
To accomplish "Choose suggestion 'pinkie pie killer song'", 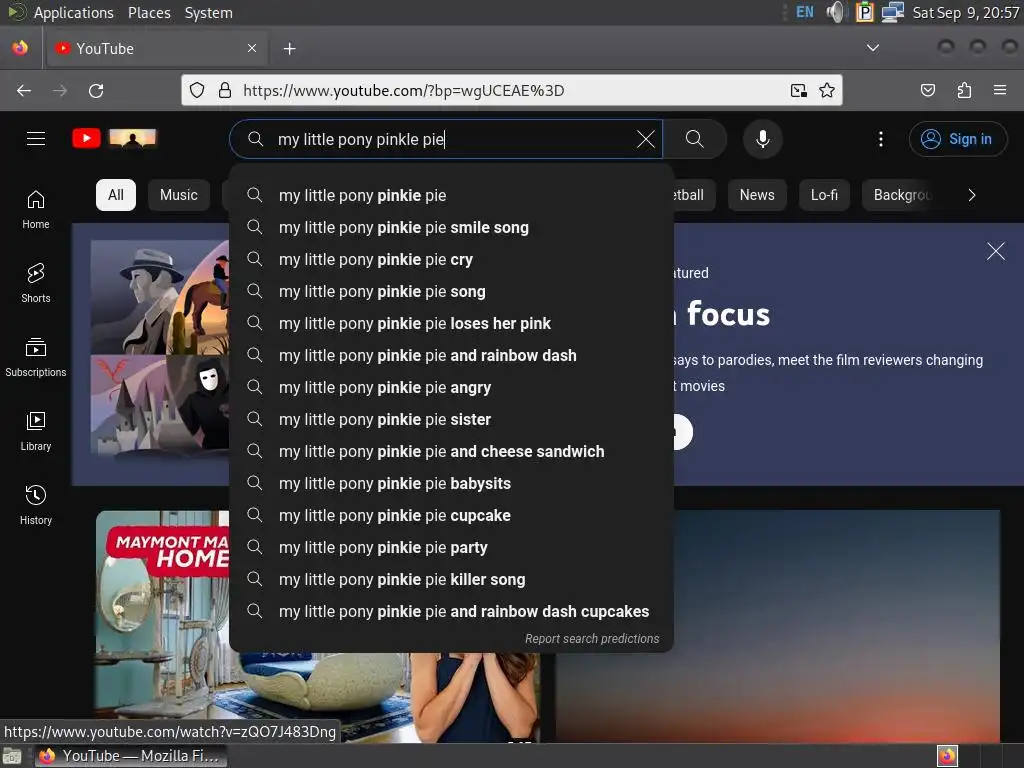I will tap(451, 579).
